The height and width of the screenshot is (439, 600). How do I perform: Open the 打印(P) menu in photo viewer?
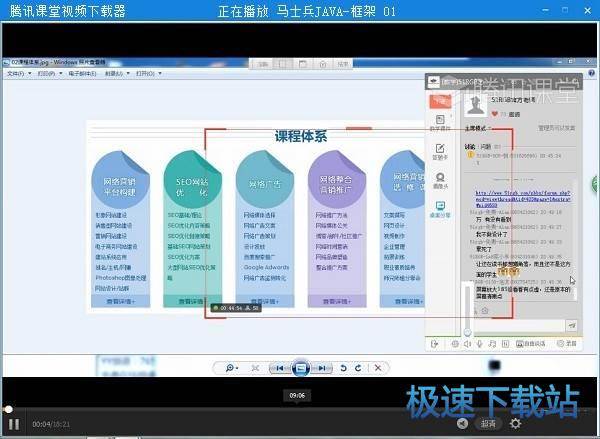[46, 73]
